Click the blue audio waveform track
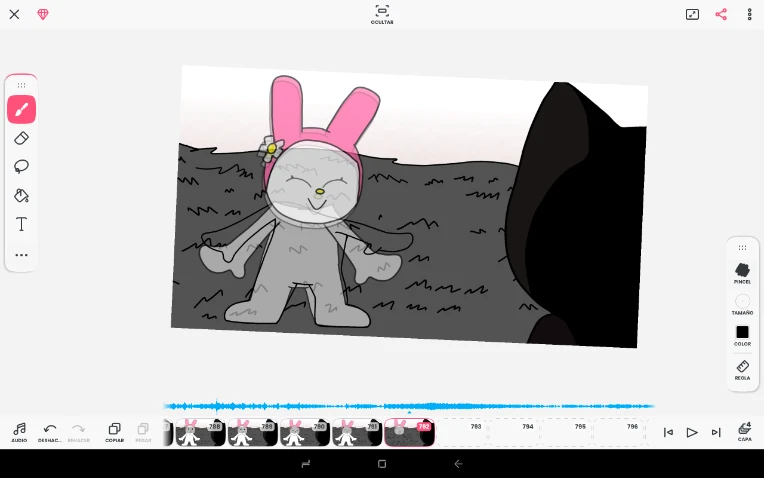 [409, 406]
